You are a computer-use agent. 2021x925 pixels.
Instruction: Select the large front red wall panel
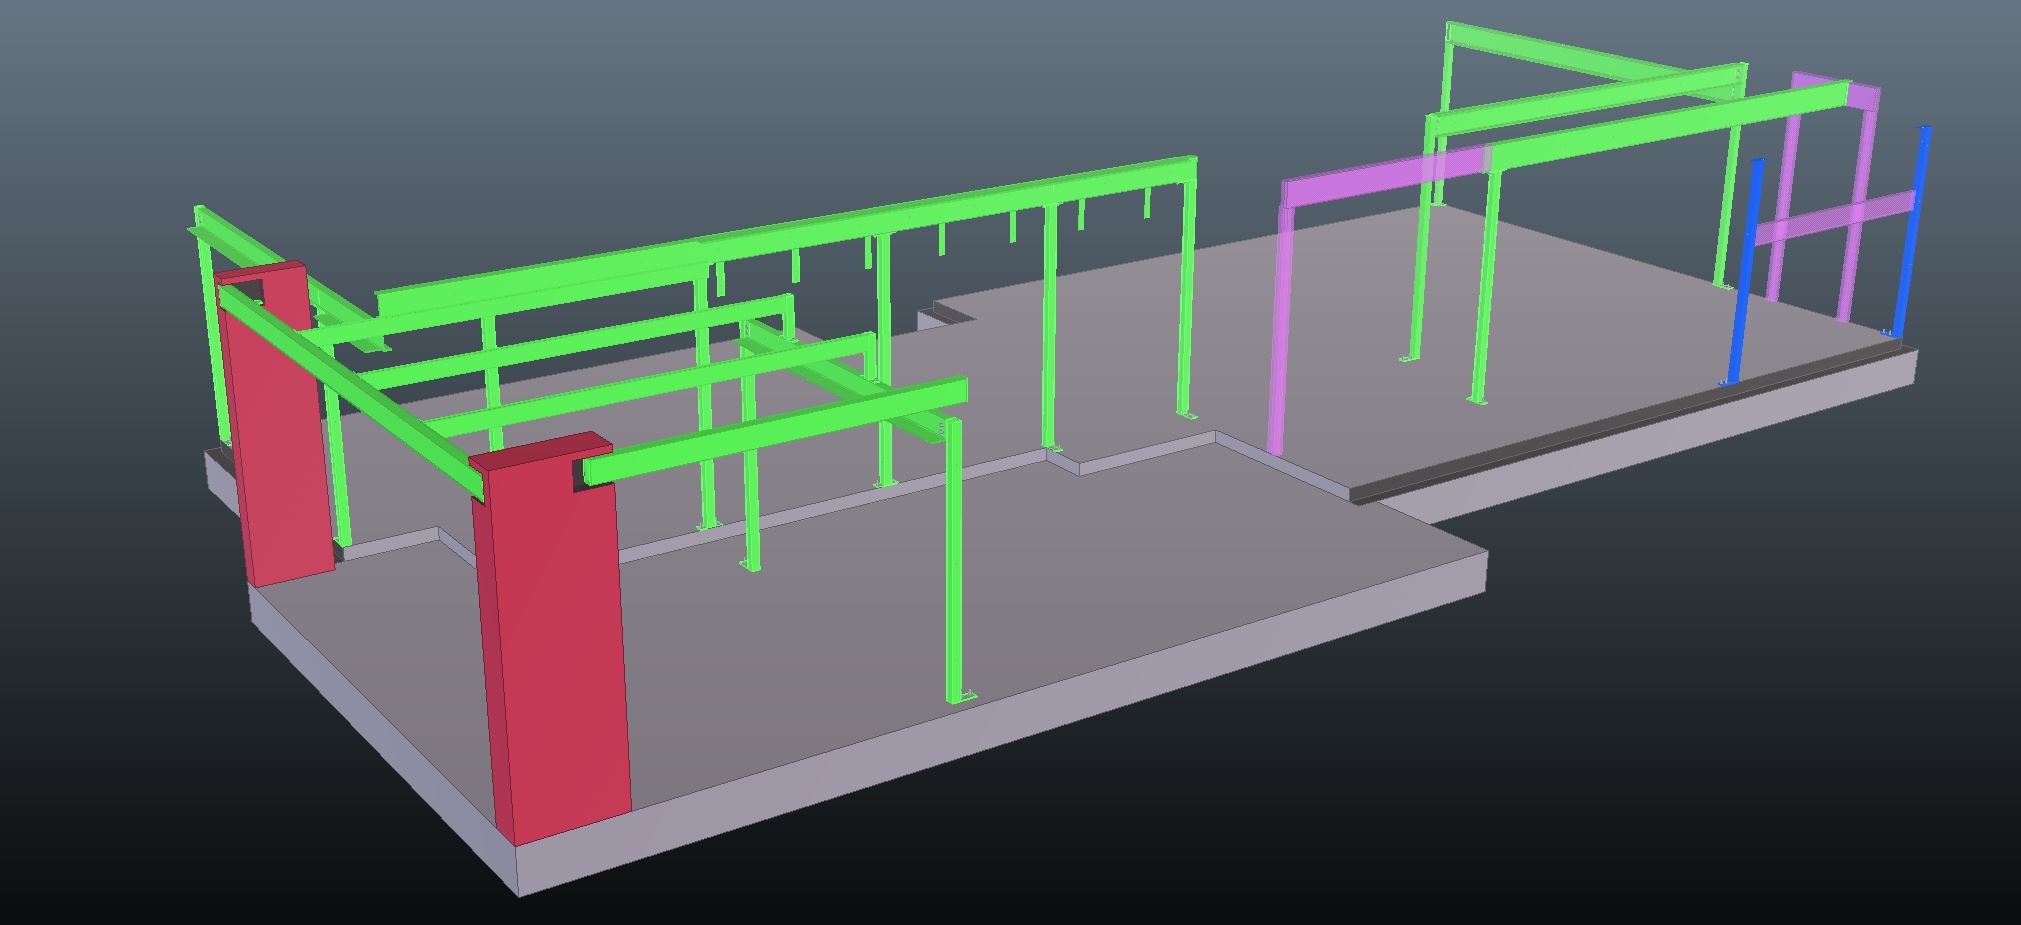555,640
